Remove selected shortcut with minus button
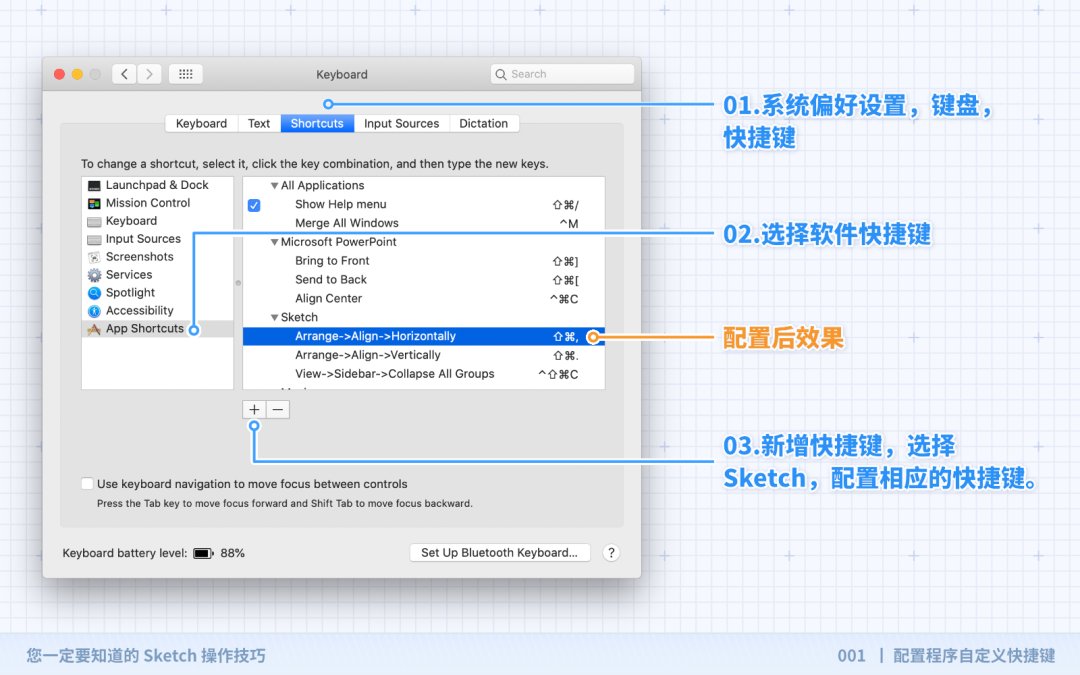This screenshot has width=1080, height=675. (x=278, y=409)
